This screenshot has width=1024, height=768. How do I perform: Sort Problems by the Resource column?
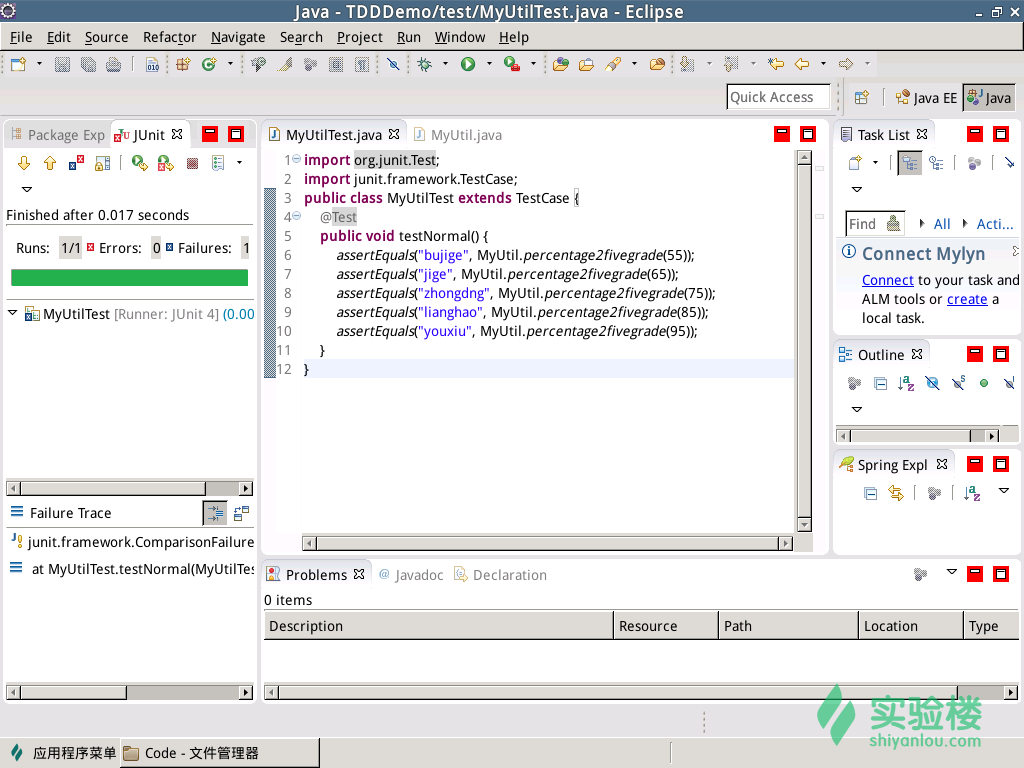(x=665, y=626)
